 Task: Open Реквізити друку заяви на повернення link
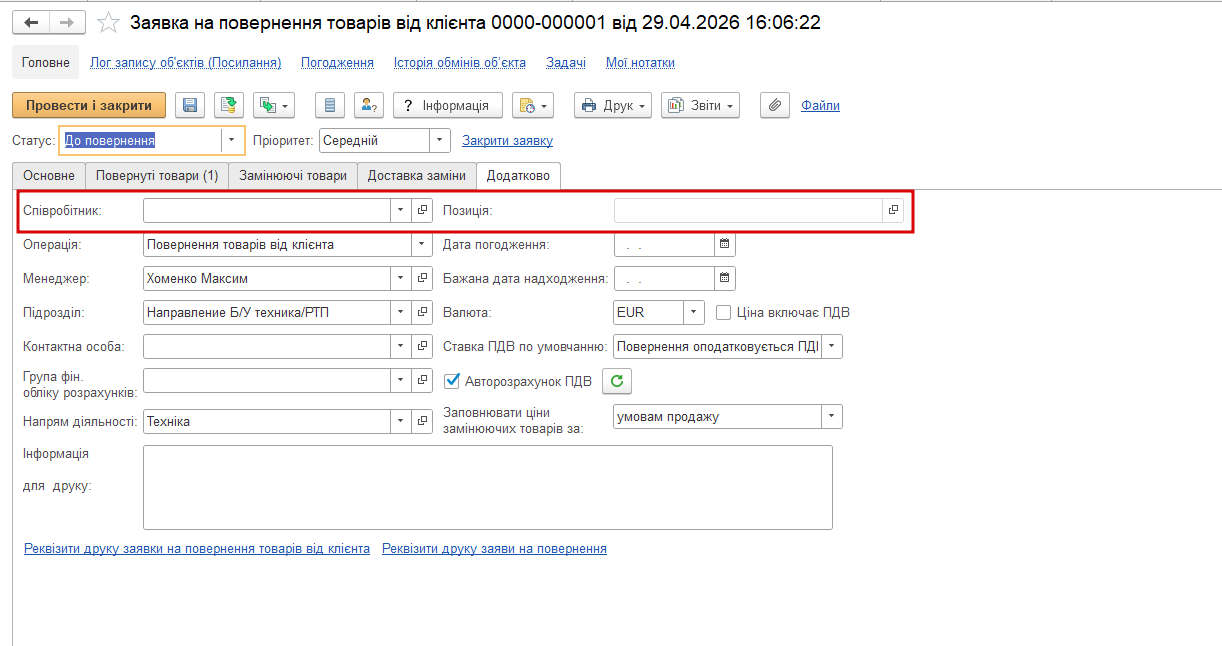click(494, 549)
